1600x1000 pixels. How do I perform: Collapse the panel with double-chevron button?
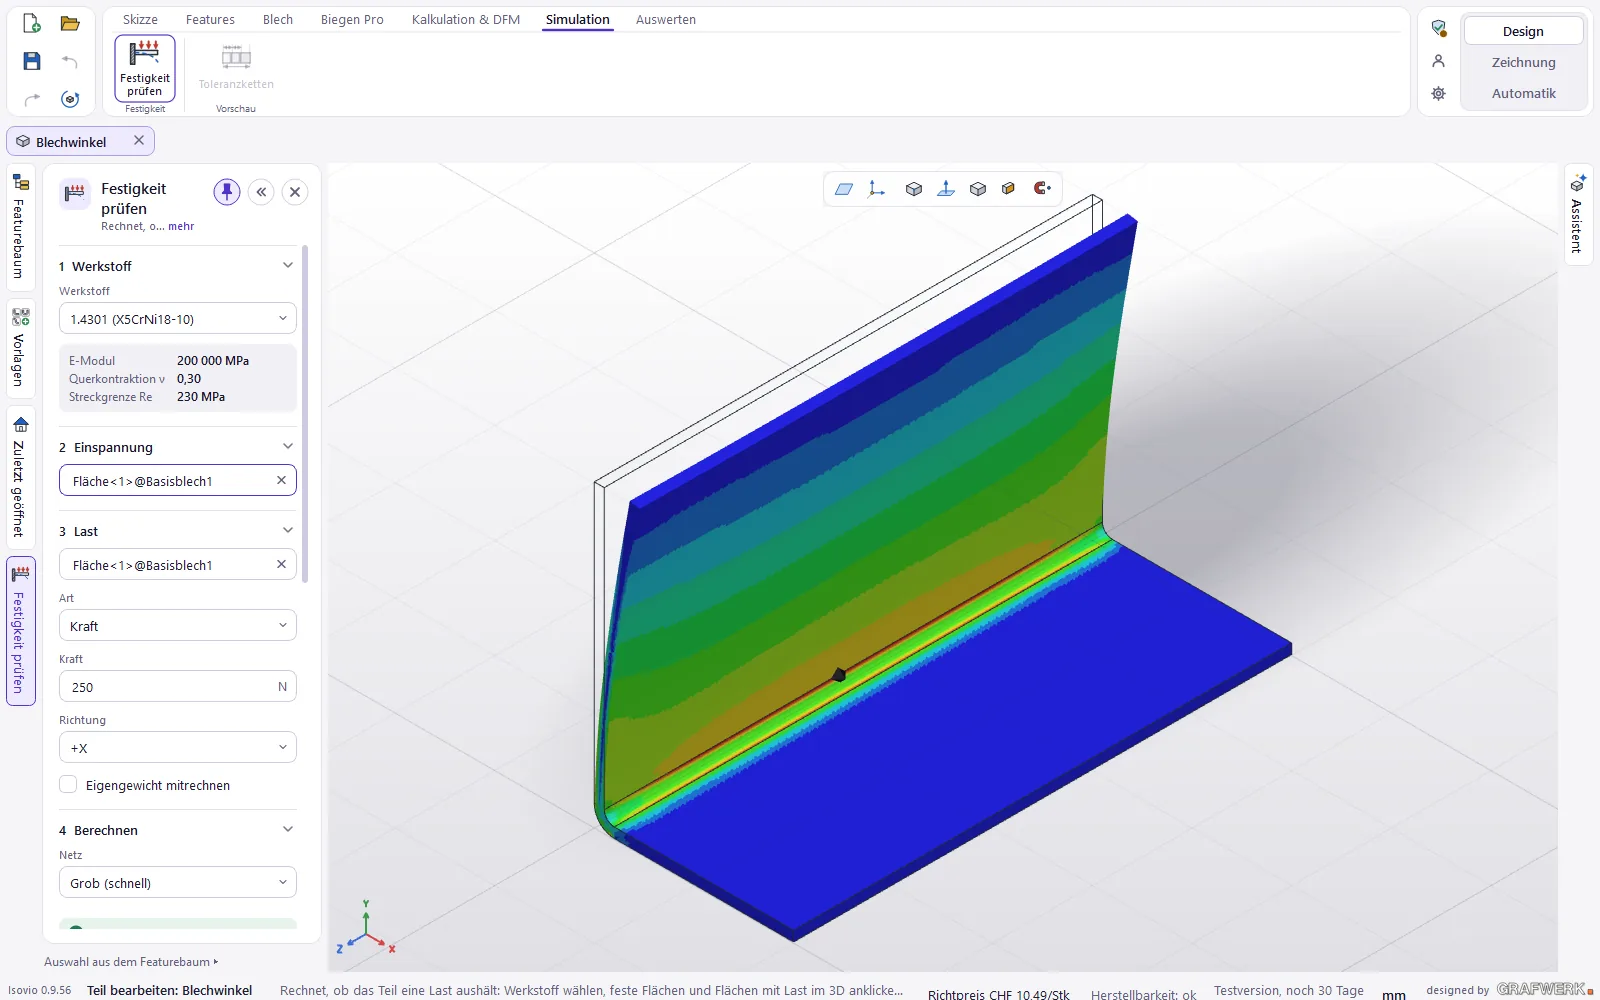(x=261, y=192)
